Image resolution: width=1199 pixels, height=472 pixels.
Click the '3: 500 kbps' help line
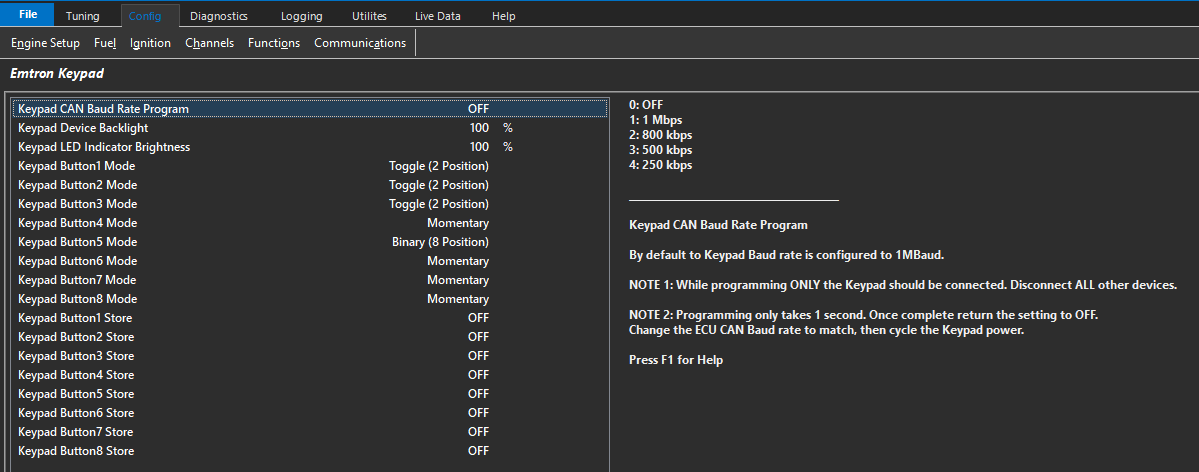tap(660, 150)
